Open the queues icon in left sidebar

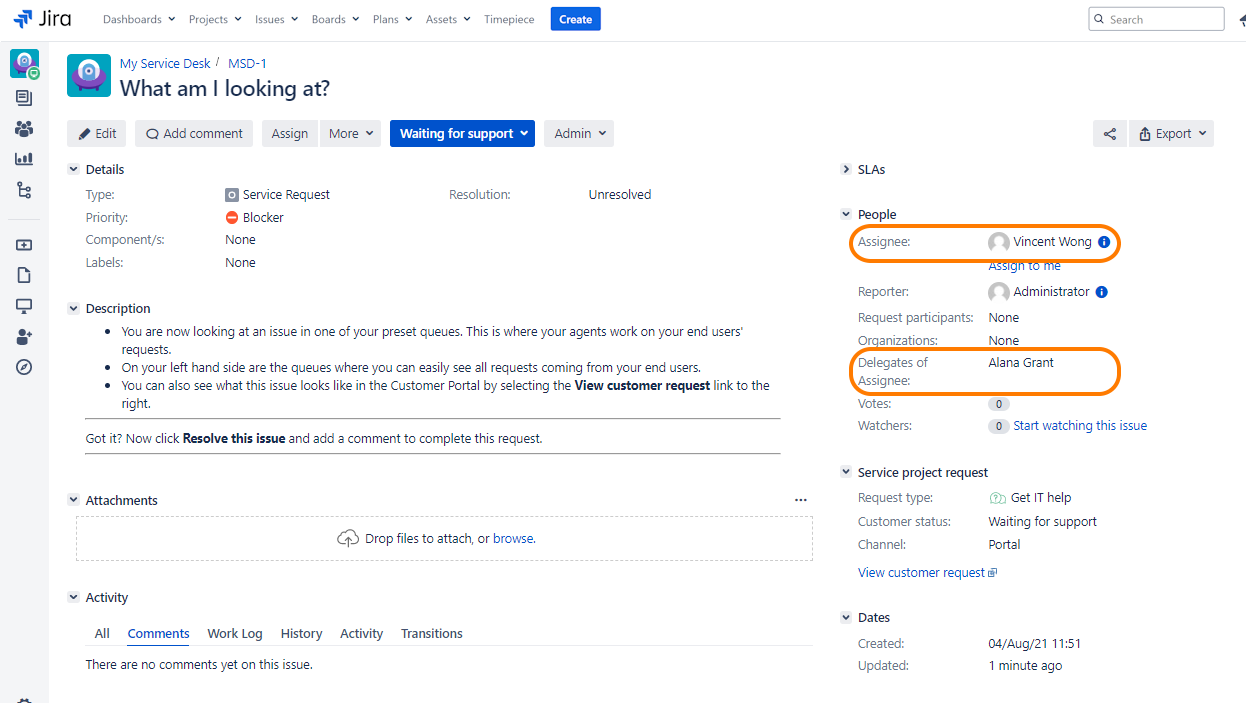tap(24, 98)
